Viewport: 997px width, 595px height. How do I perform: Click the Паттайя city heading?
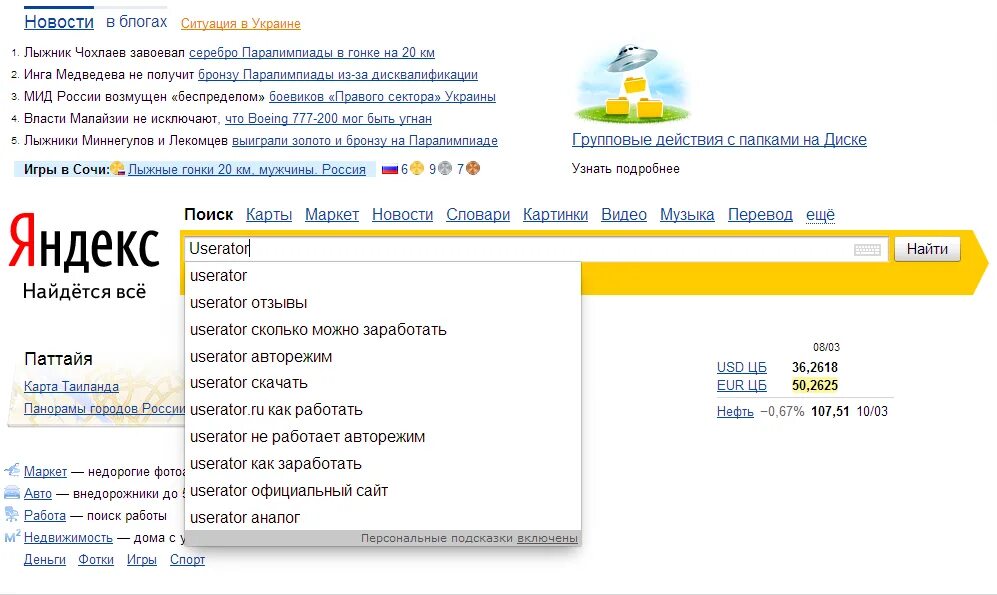(x=58, y=359)
